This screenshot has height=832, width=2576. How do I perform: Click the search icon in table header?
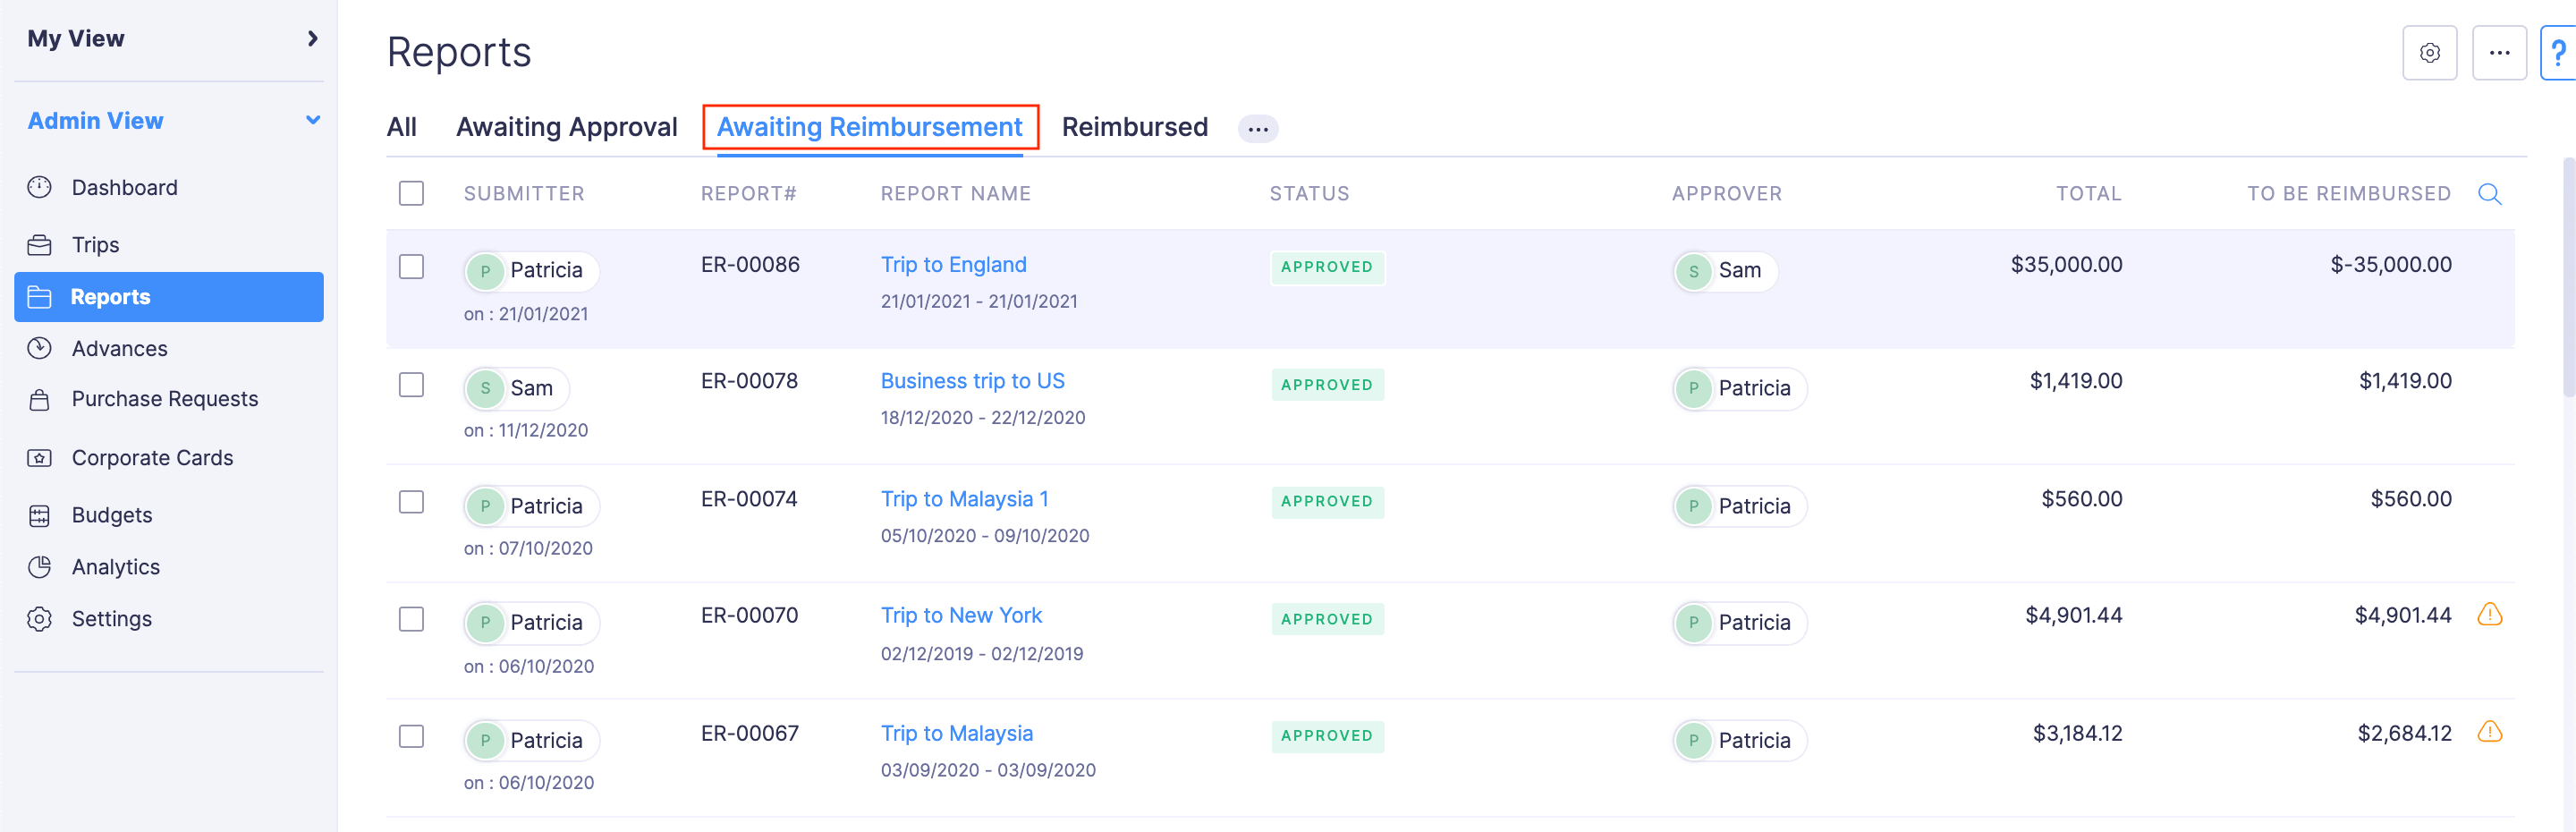point(2489,194)
